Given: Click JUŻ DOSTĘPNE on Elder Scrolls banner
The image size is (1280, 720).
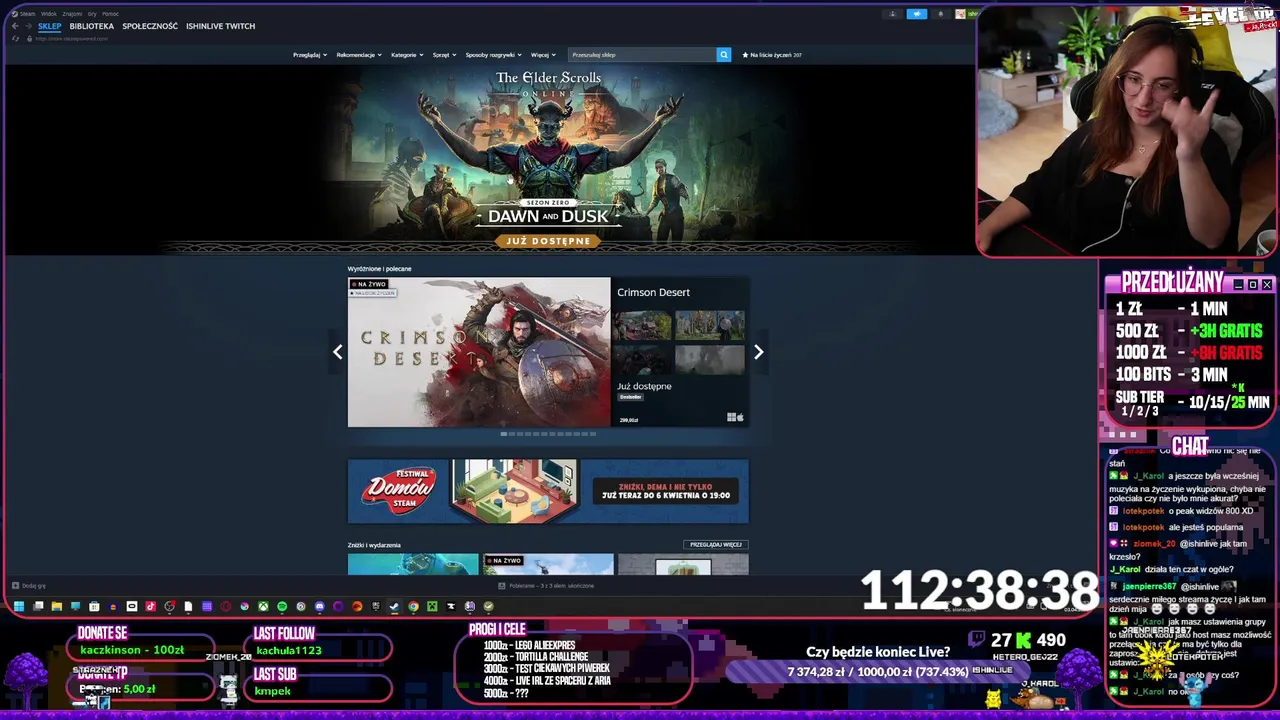Looking at the screenshot, I should point(548,241).
